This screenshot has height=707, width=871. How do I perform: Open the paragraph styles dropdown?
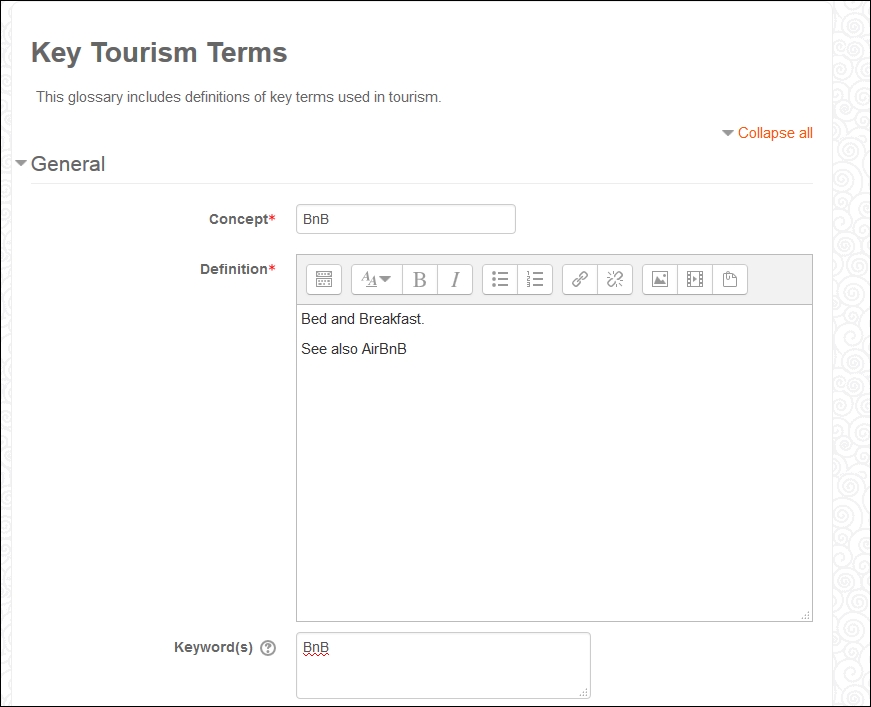click(376, 279)
